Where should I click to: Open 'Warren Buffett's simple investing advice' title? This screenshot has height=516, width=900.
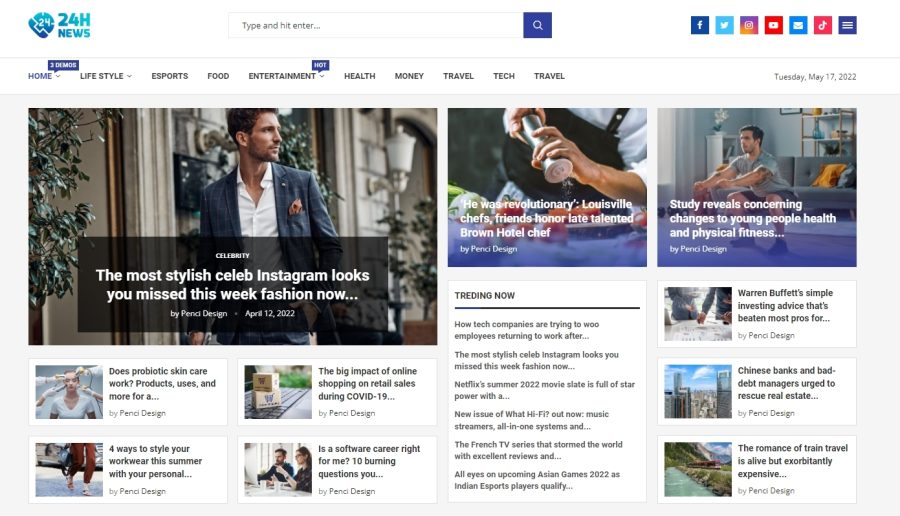coord(785,305)
